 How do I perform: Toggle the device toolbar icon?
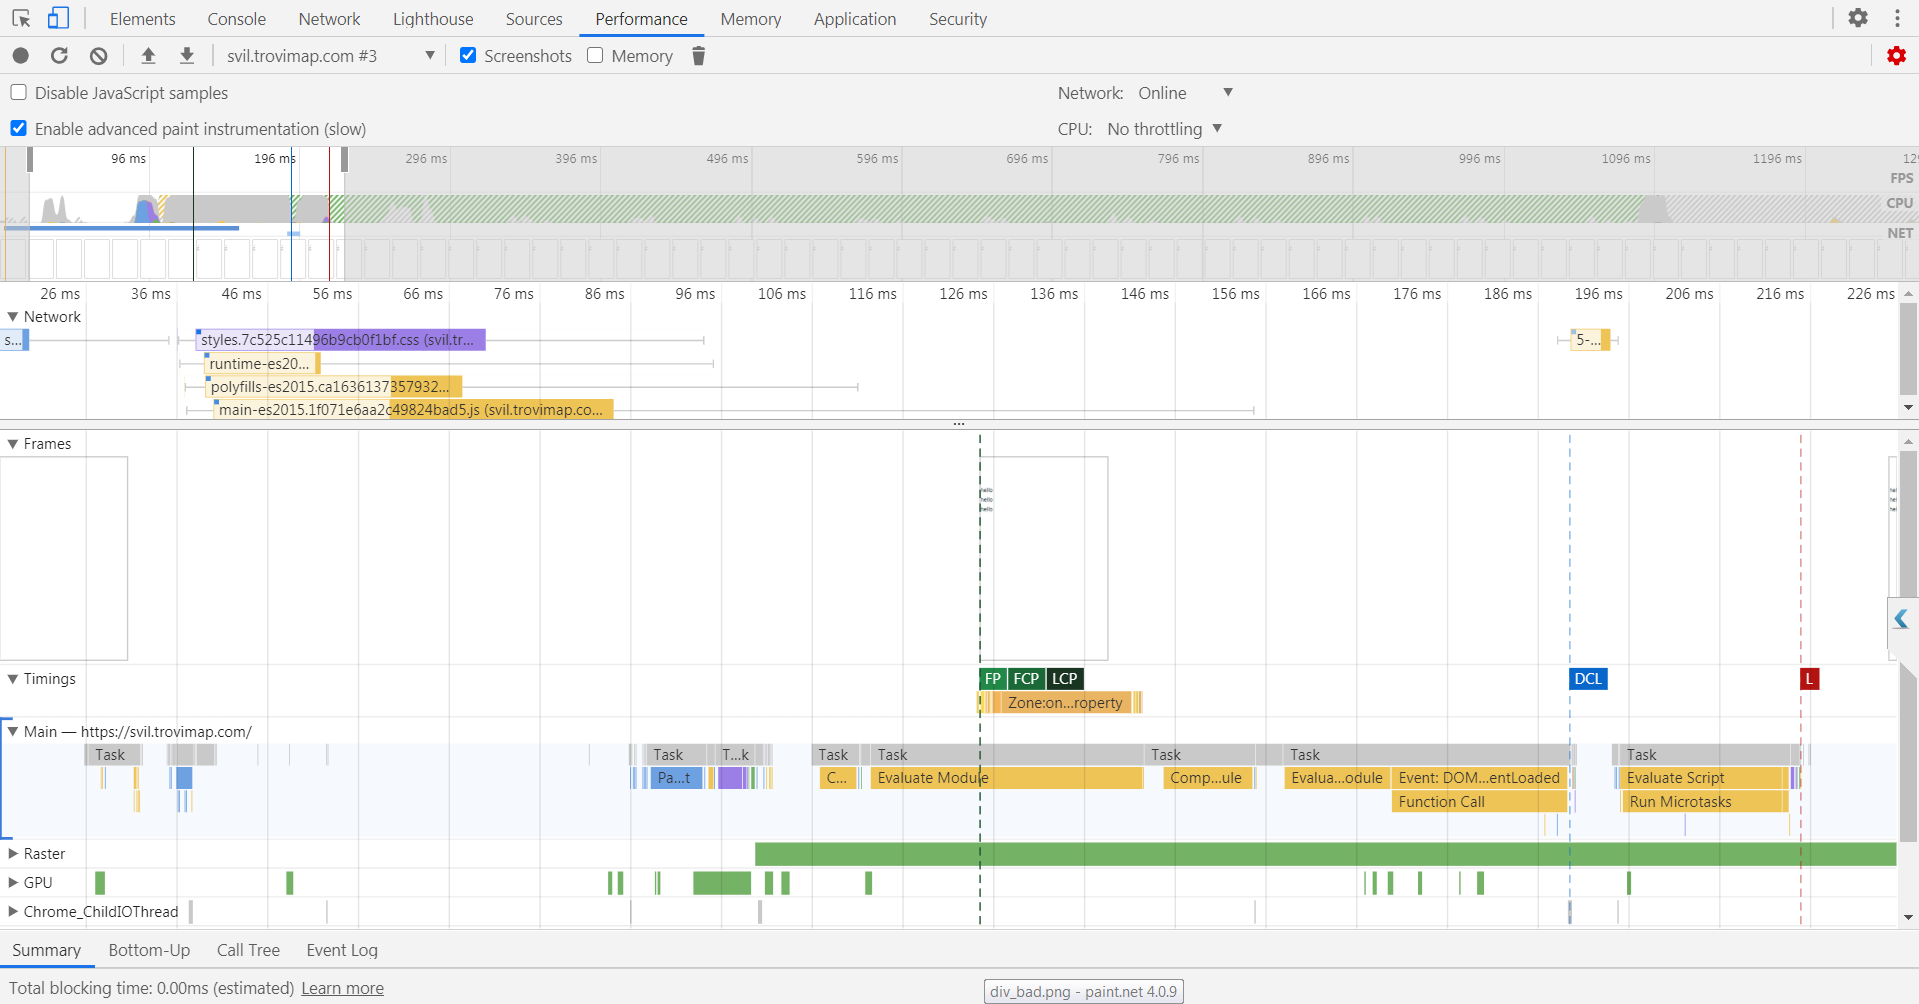(x=59, y=18)
